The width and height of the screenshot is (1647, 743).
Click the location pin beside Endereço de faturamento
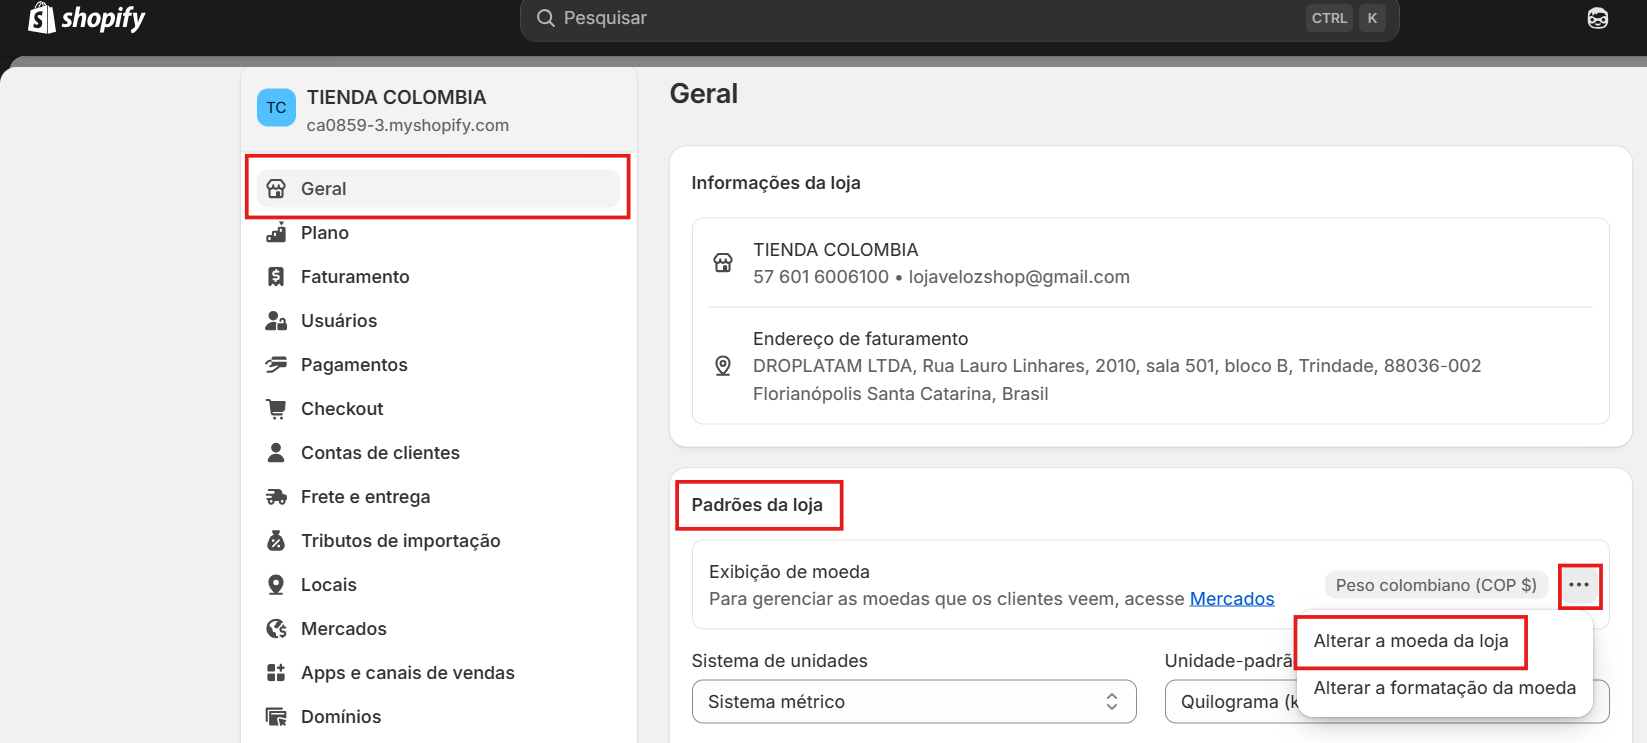click(x=723, y=366)
